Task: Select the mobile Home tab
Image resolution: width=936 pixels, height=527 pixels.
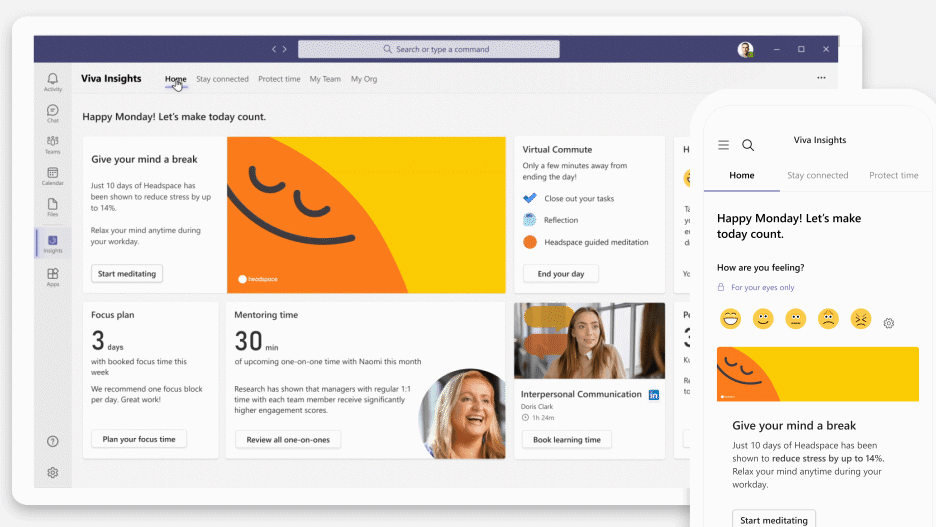Action: coord(741,175)
